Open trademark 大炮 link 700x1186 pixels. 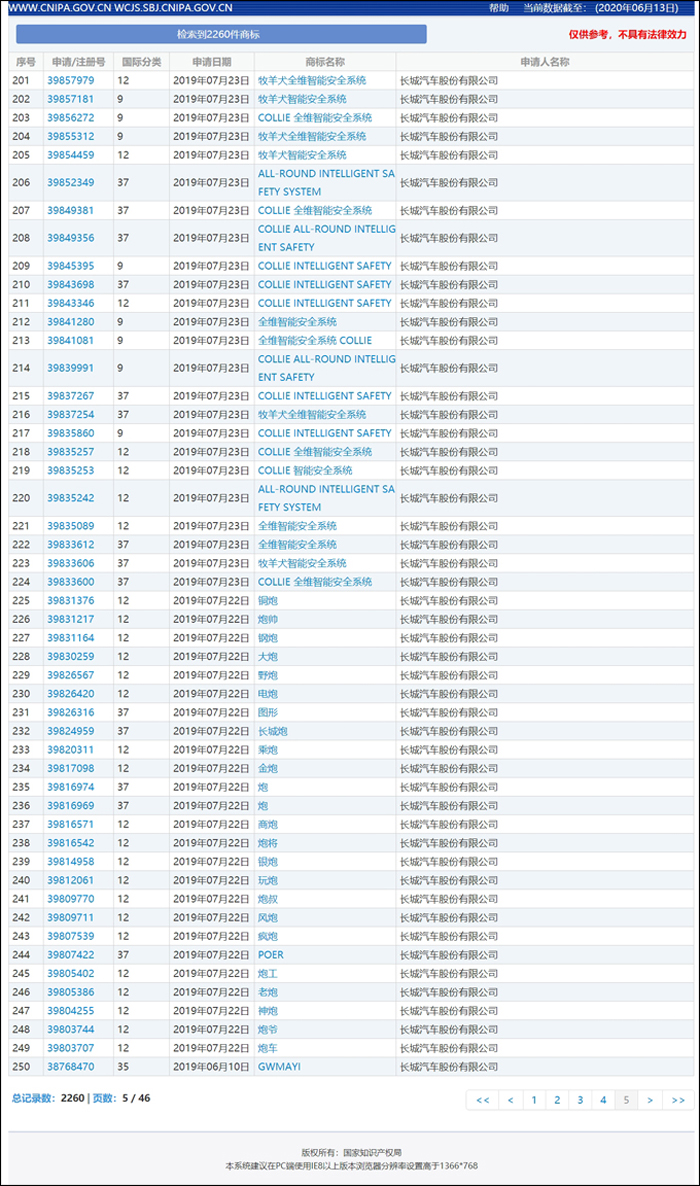[x=268, y=657]
